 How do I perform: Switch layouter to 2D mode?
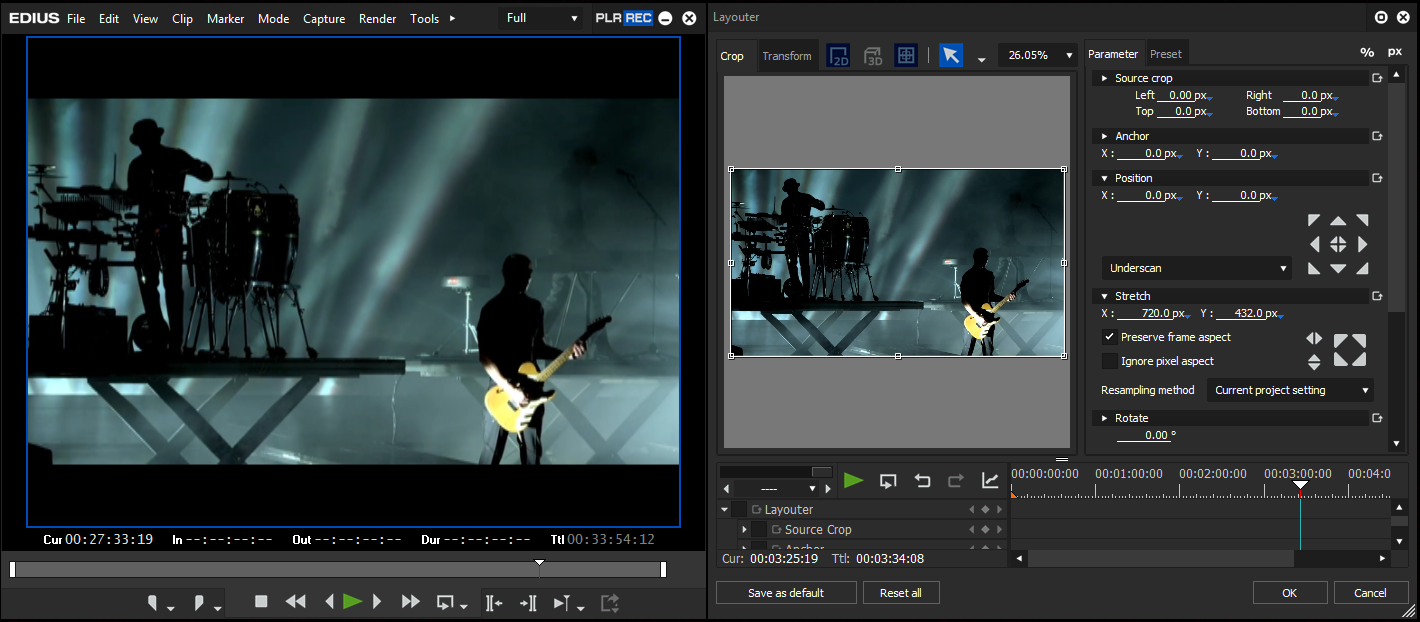pyautogui.click(x=839, y=56)
